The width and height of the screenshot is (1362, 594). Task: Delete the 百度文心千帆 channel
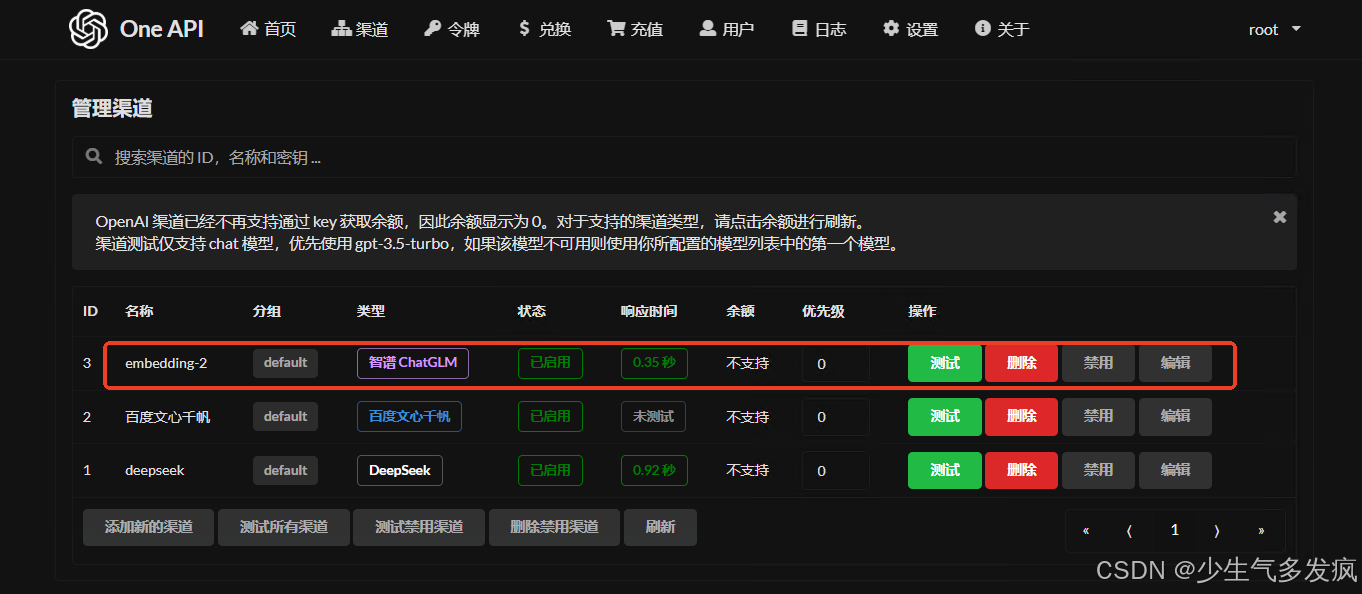1021,416
